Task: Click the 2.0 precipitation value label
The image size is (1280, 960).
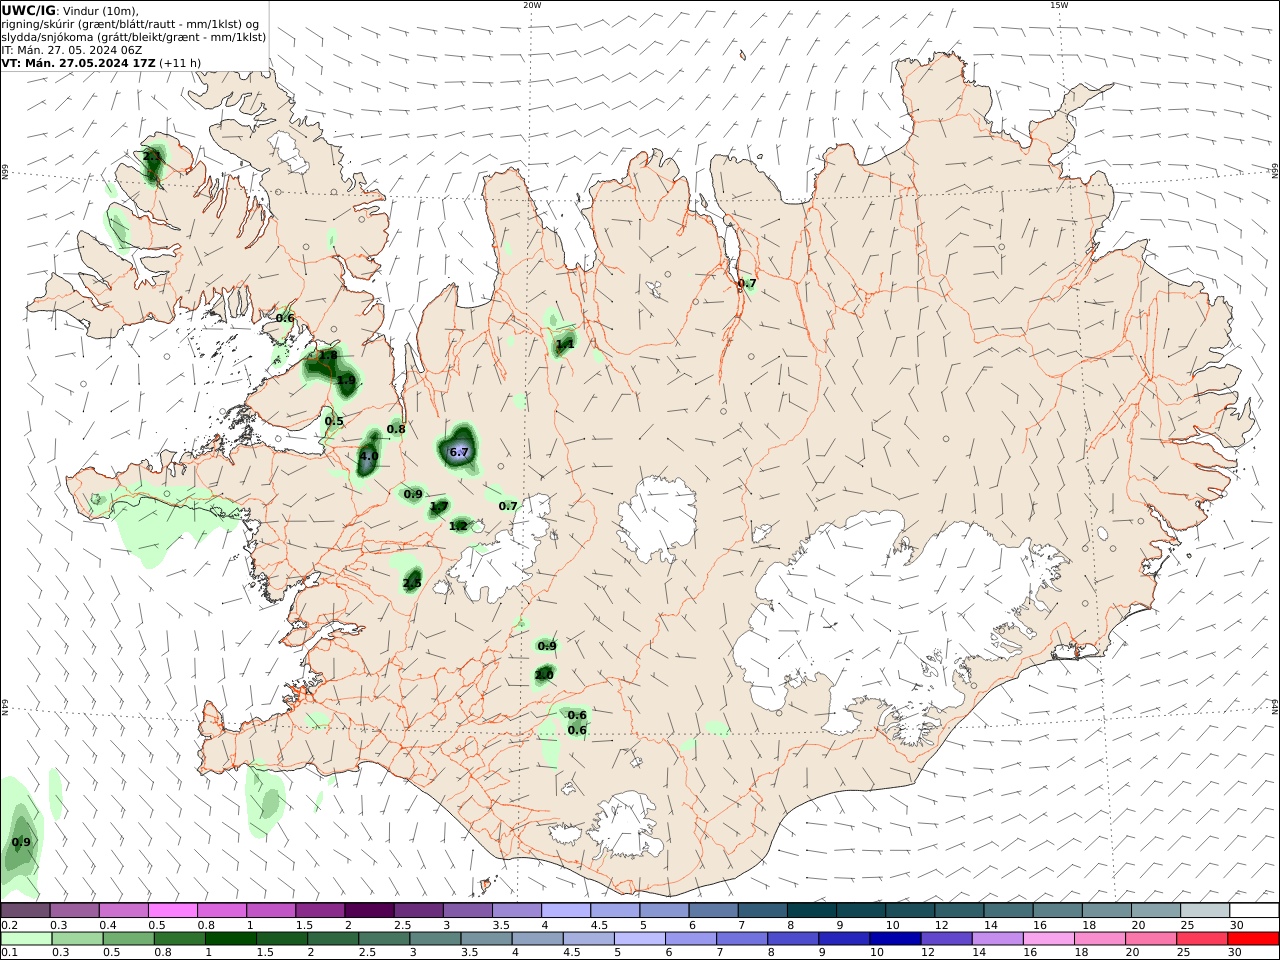Action: point(544,675)
